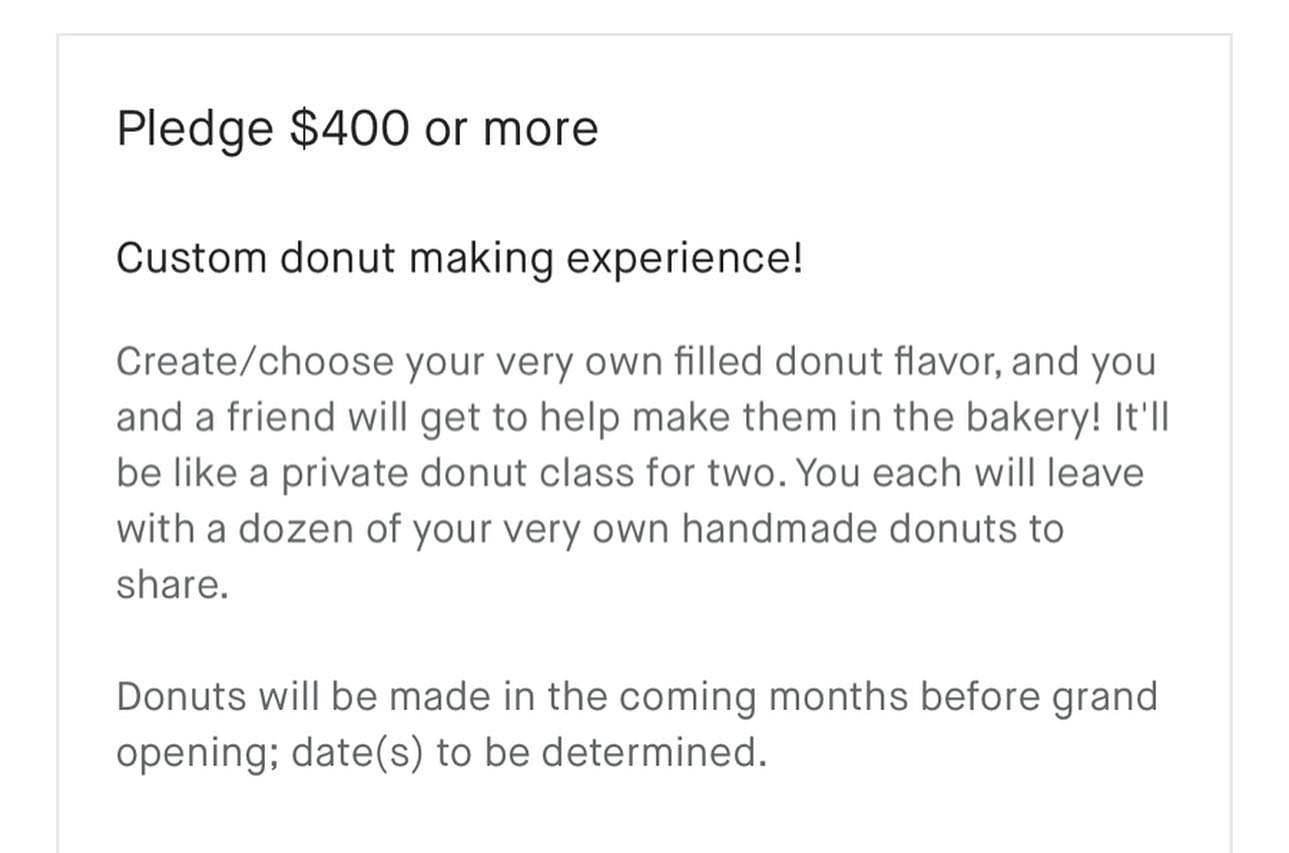Click the line "with a dozen of your very own"
Screen dimensions: 1289x853
point(590,529)
